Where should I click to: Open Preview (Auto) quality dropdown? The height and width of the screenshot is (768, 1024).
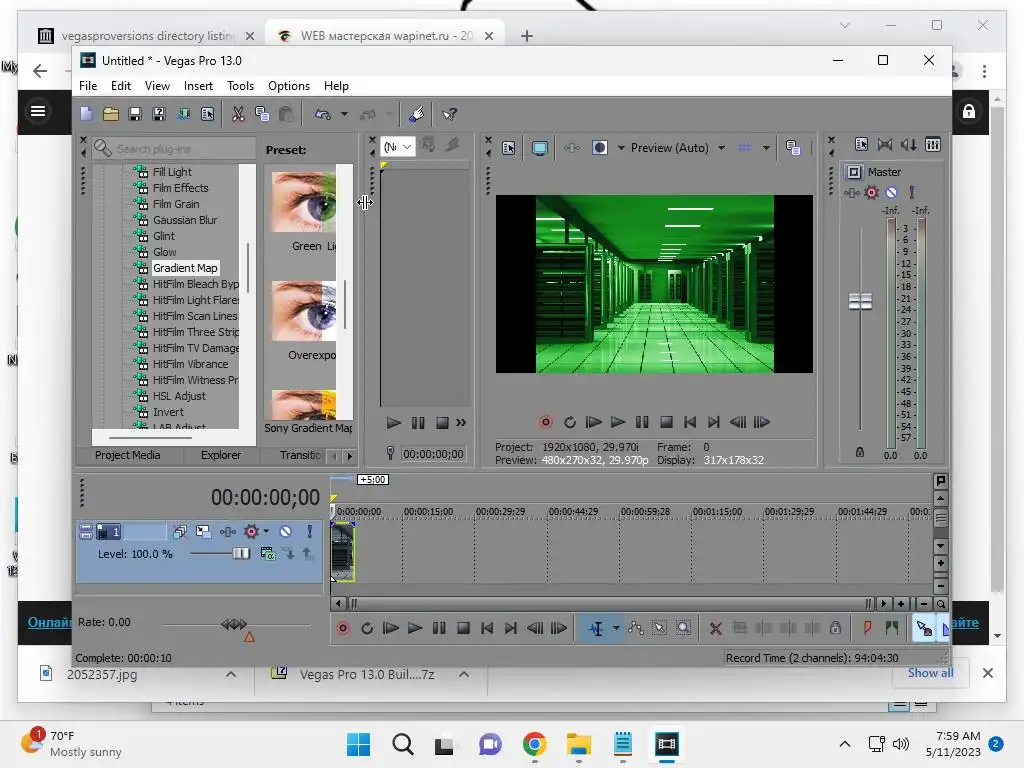click(x=722, y=148)
